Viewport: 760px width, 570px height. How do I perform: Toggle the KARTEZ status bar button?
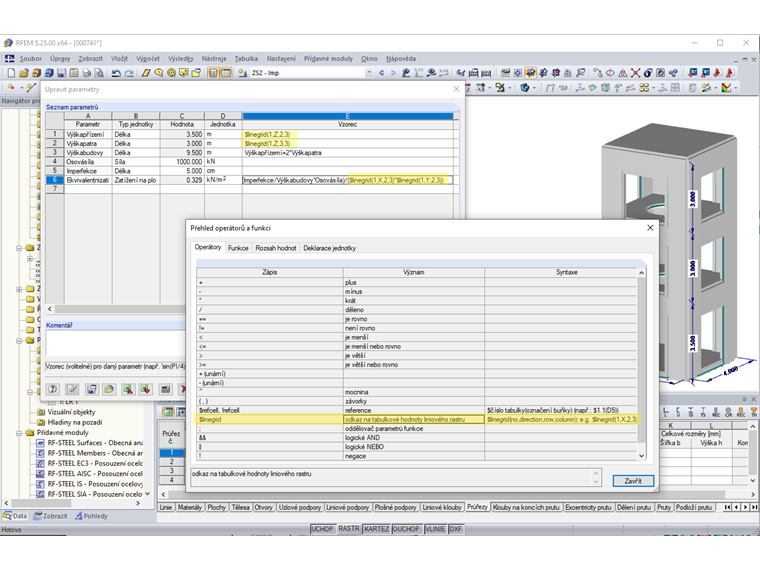coord(377,529)
